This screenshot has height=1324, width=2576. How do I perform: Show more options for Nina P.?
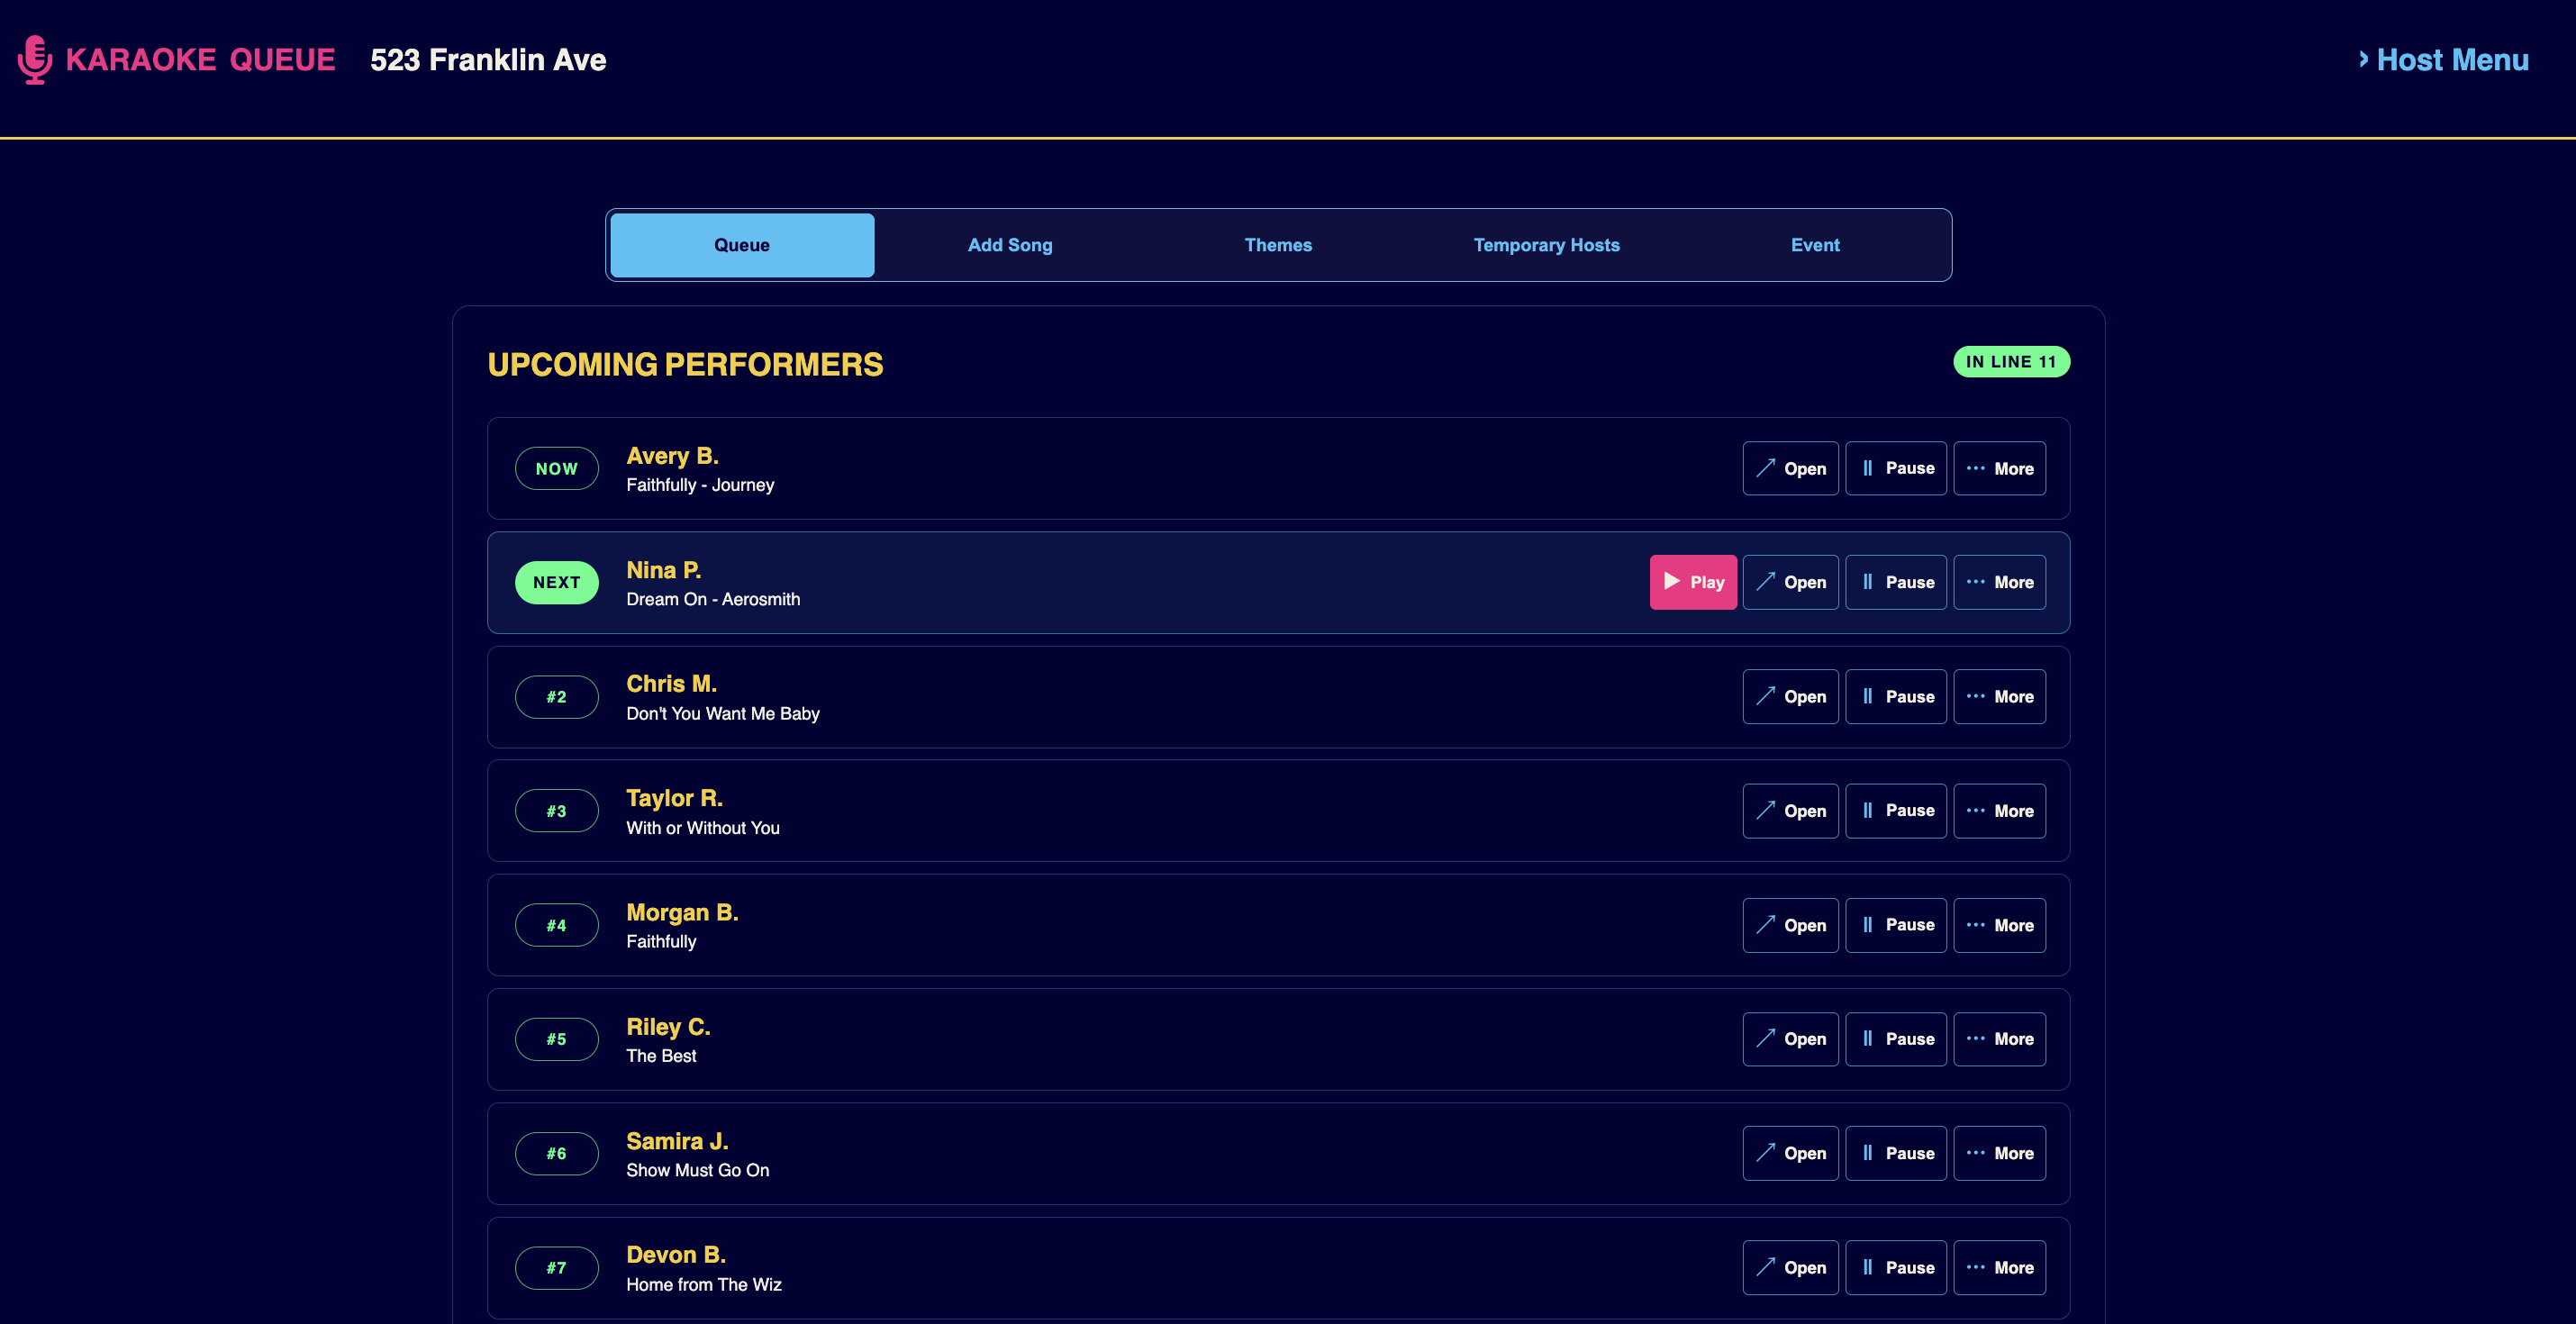[x=2000, y=582]
